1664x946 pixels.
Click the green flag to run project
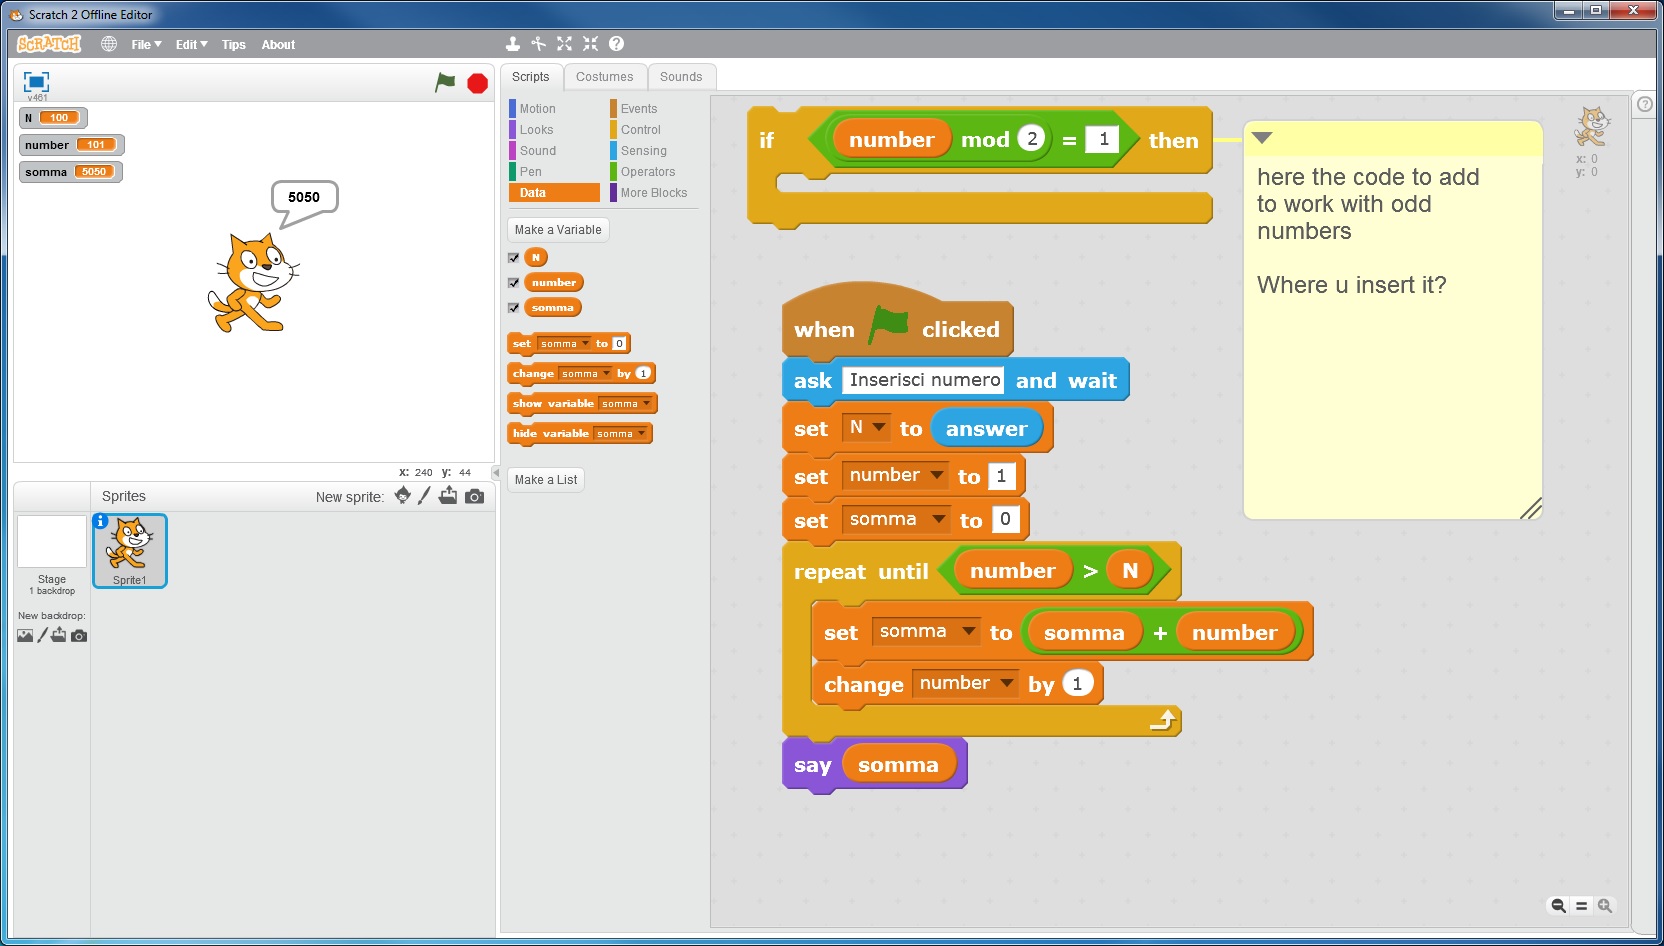[445, 83]
